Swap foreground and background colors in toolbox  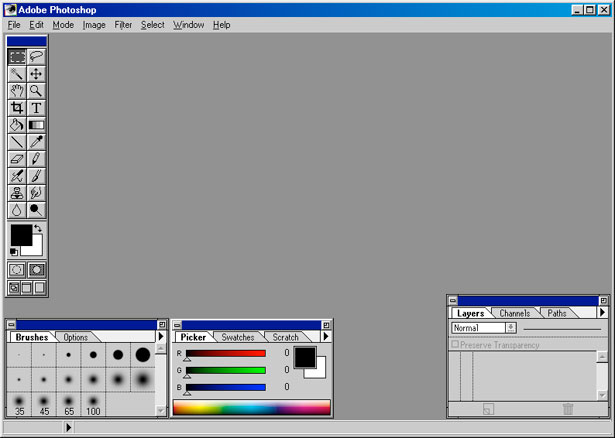[x=38, y=229]
